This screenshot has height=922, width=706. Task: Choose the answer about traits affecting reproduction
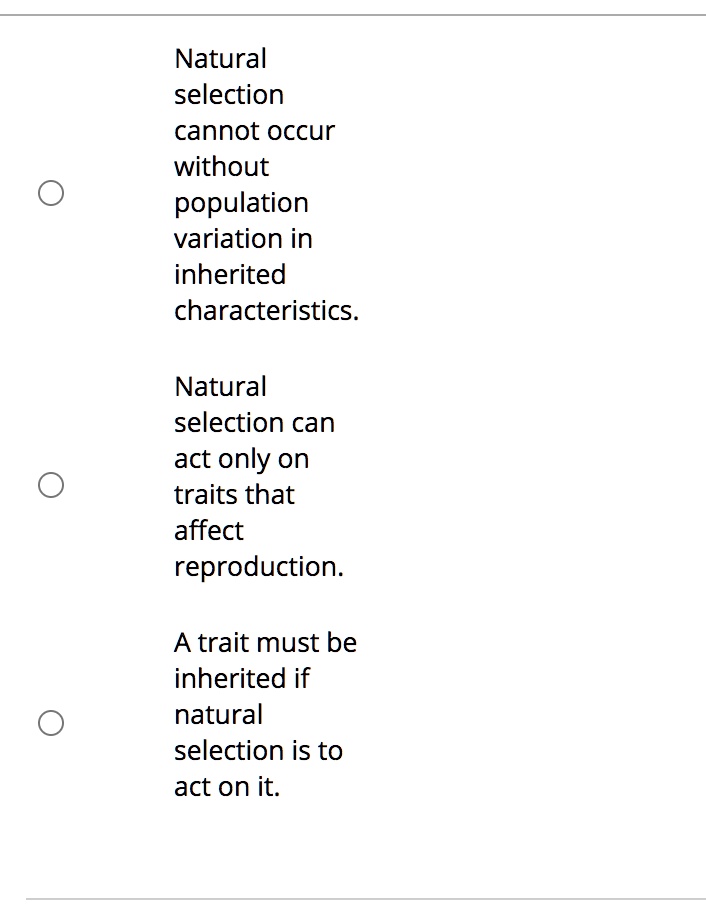pos(51,485)
